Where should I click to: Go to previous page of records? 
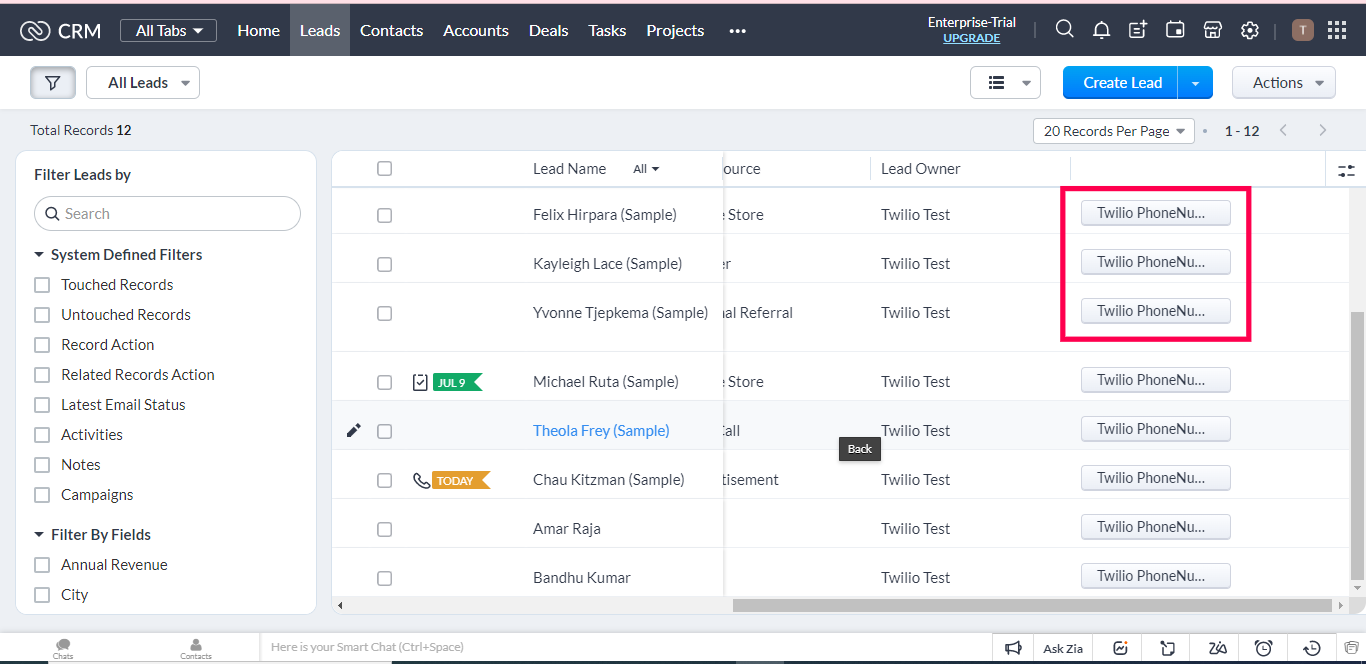pyautogui.click(x=1284, y=130)
